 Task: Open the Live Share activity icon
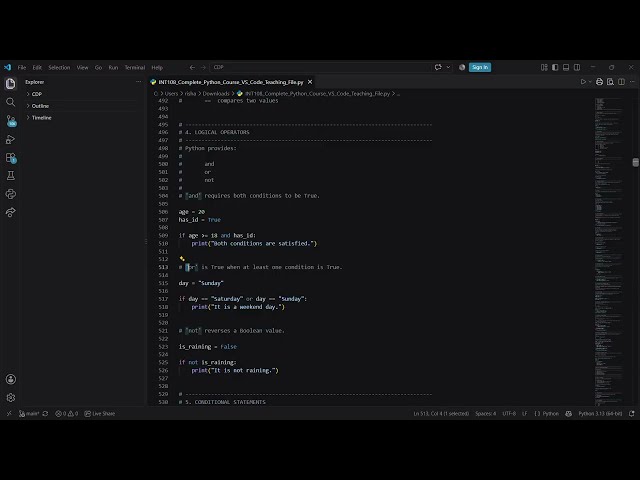[11, 212]
